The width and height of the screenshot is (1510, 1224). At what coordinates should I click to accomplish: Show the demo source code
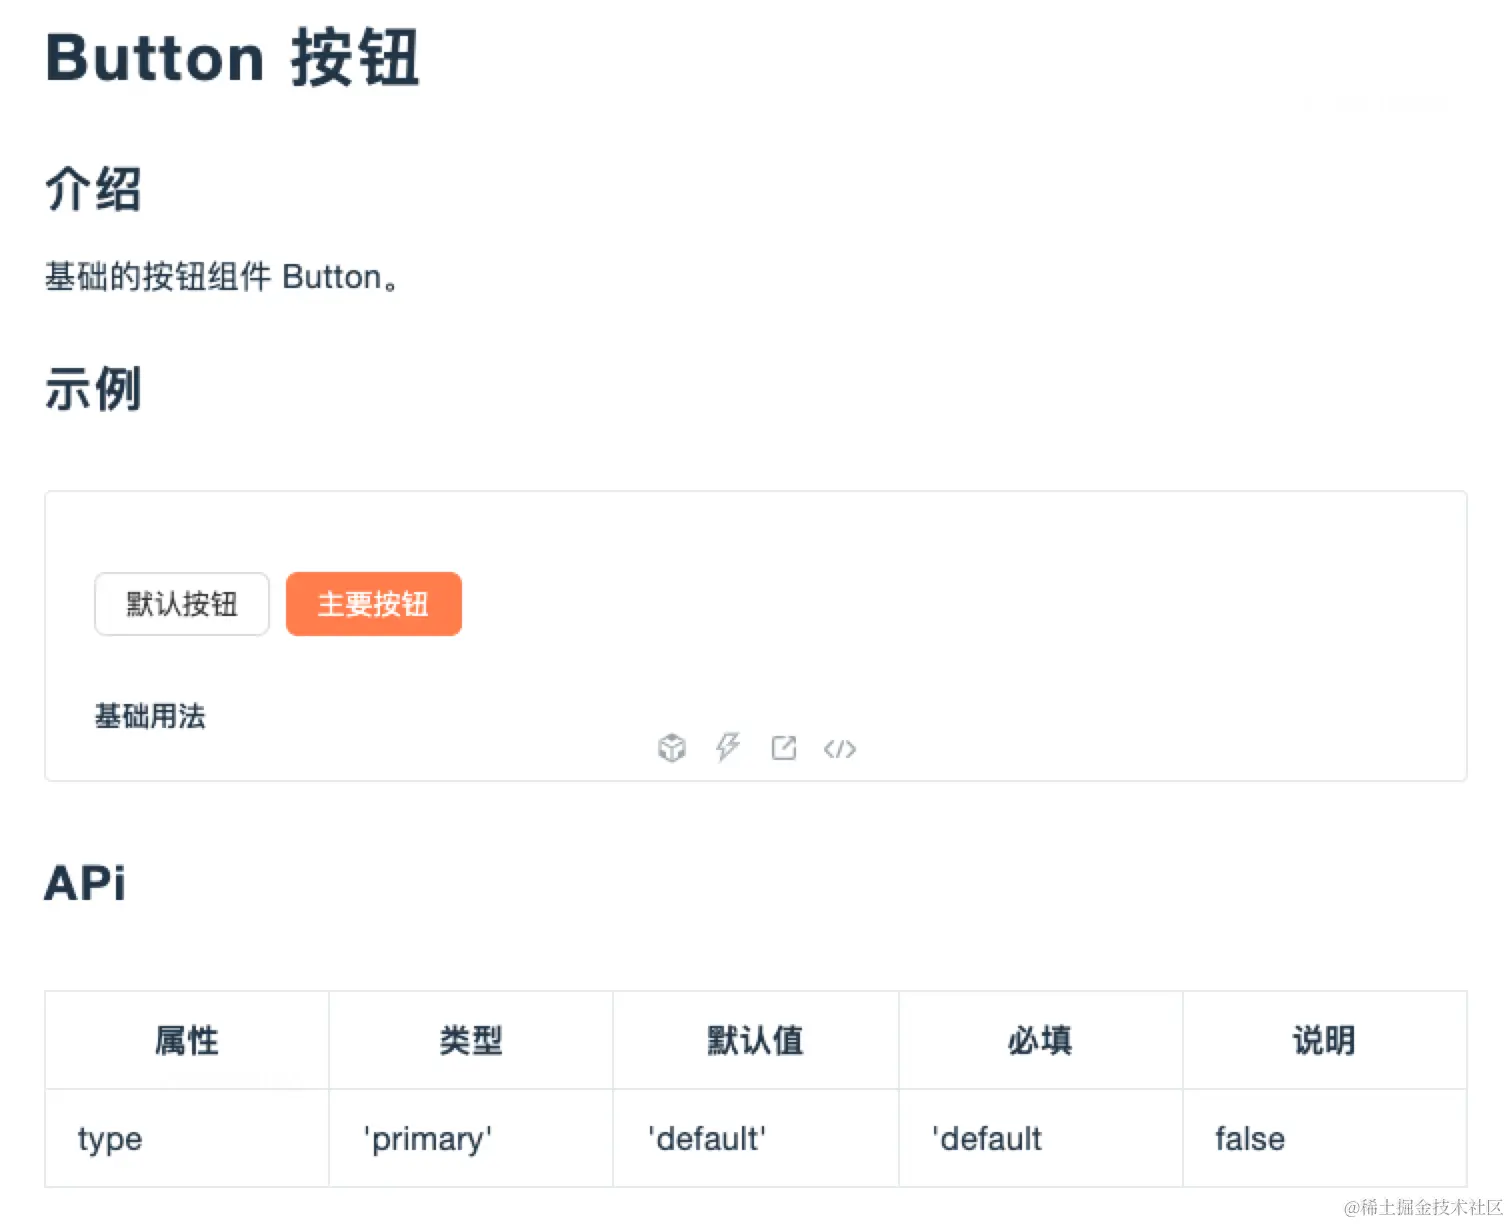pyautogui.click(x=840, y=749)
